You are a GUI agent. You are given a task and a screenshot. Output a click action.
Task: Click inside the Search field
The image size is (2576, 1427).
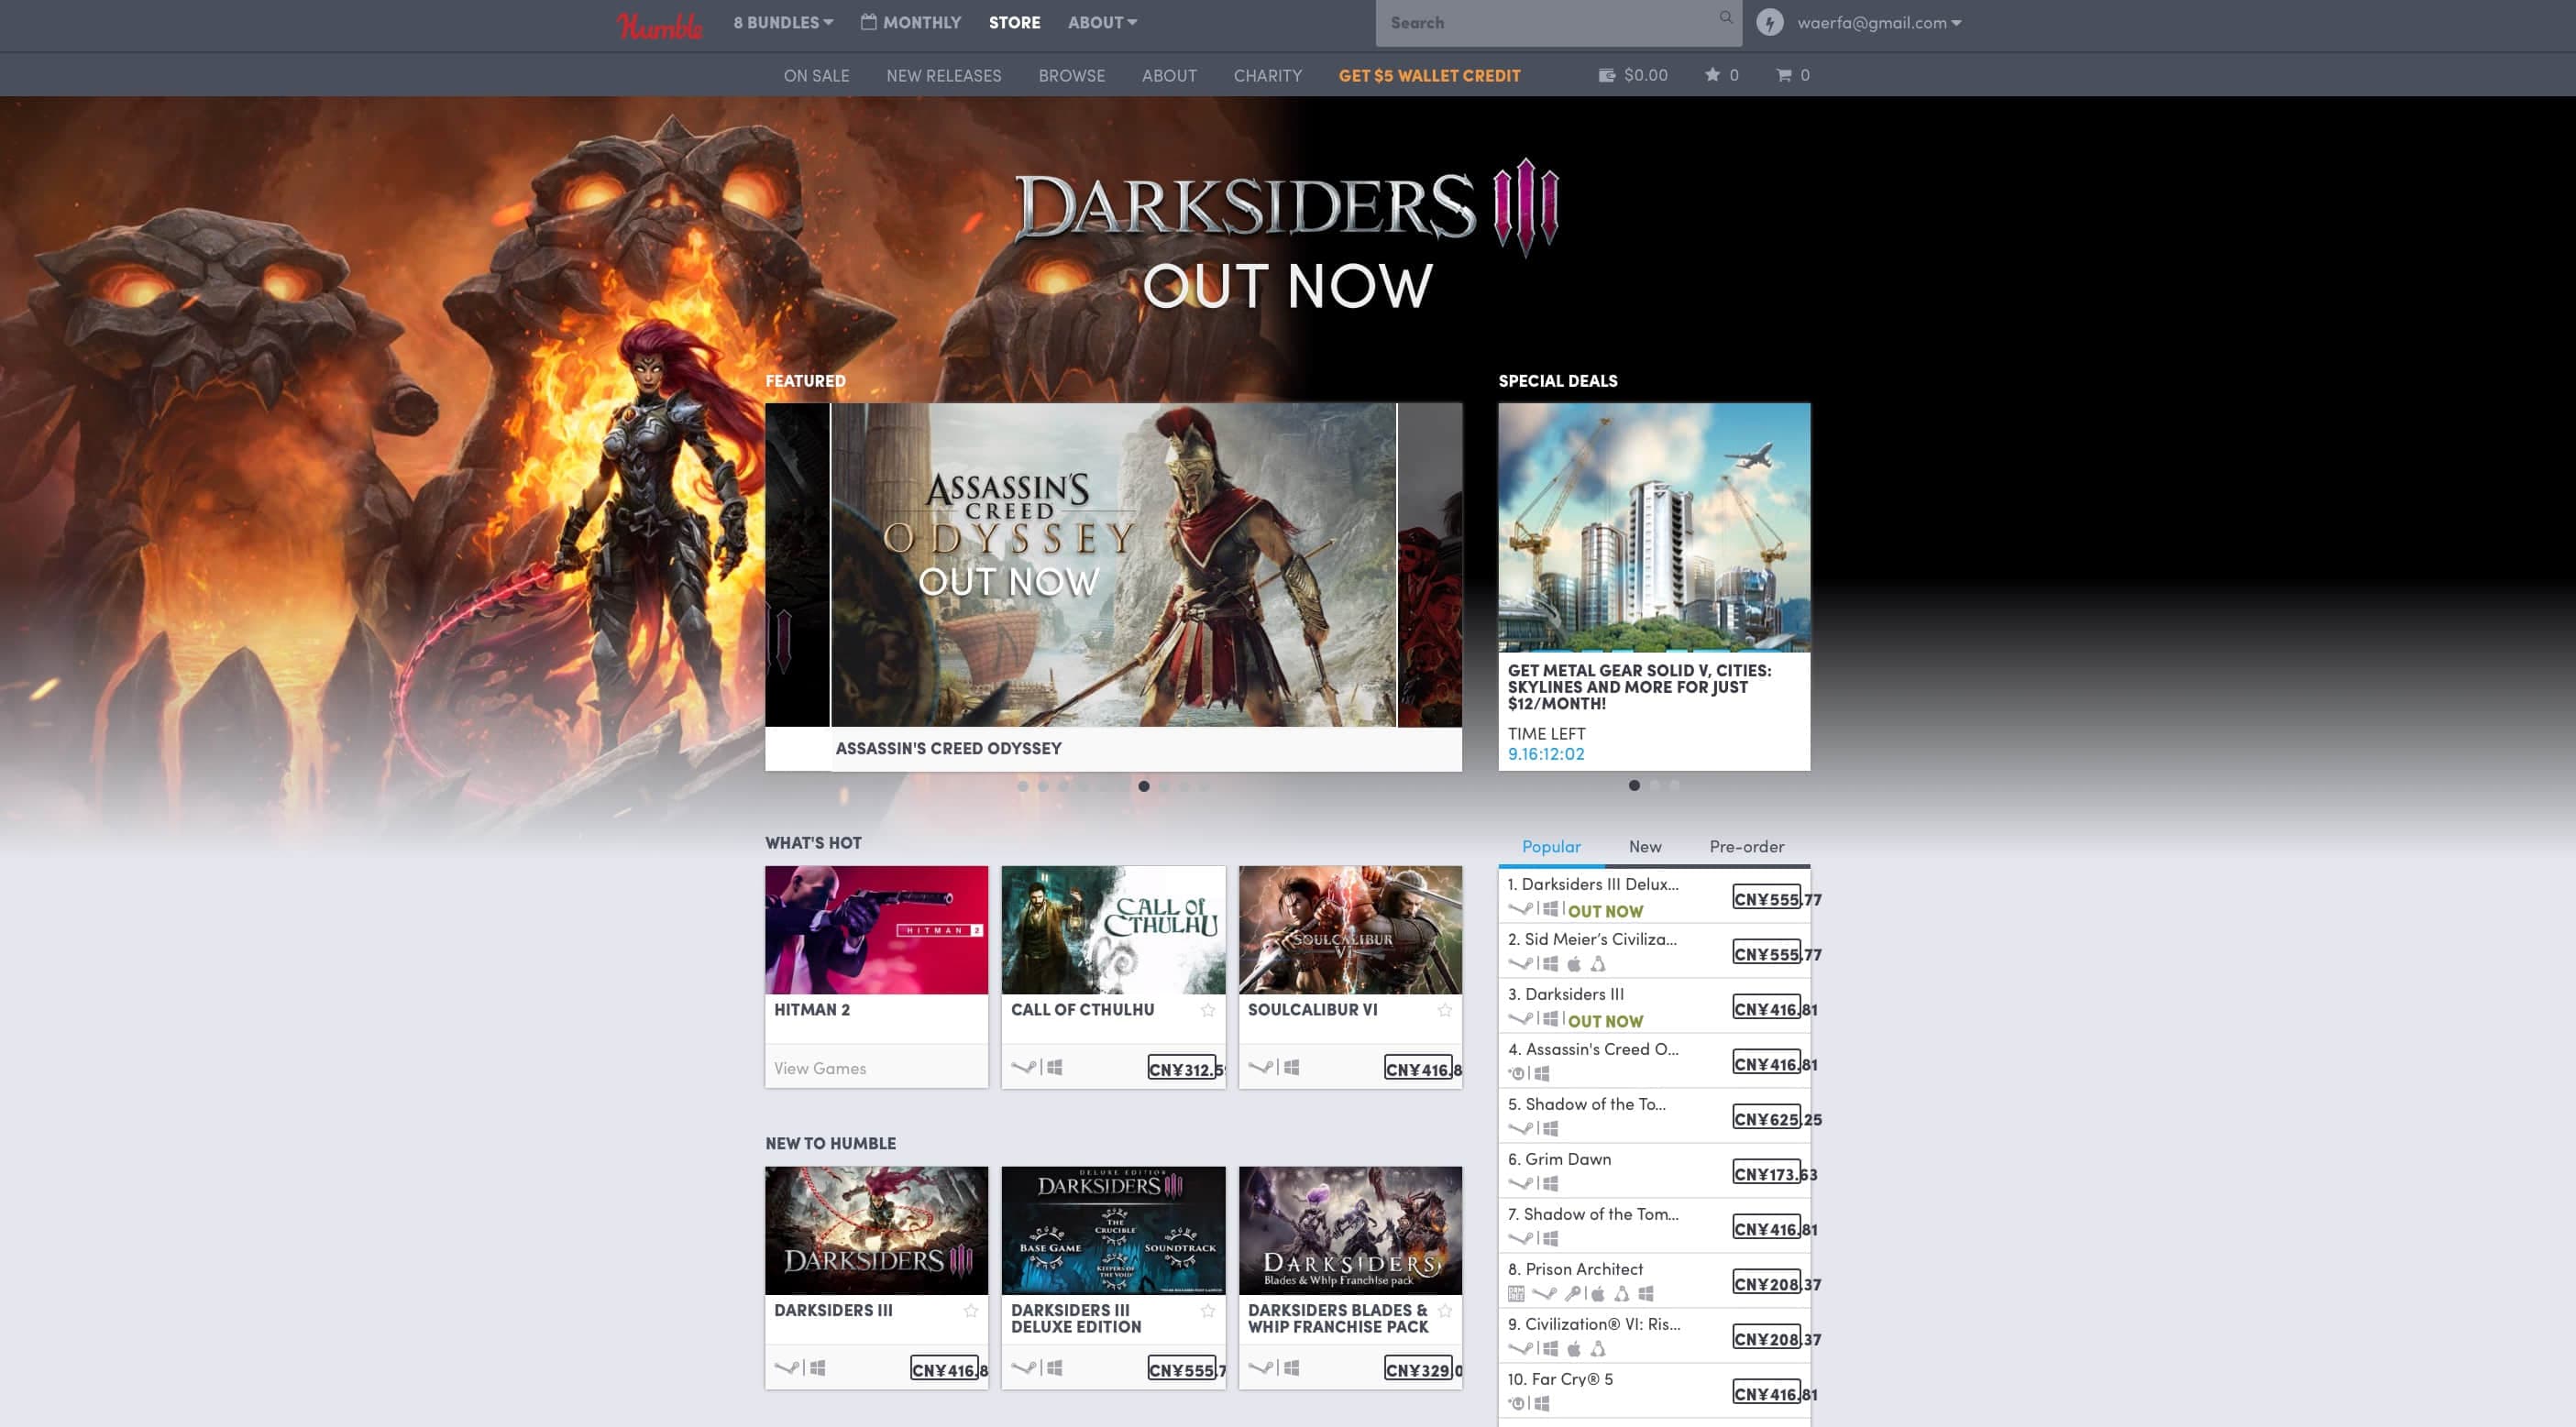tap(1558, 22)
